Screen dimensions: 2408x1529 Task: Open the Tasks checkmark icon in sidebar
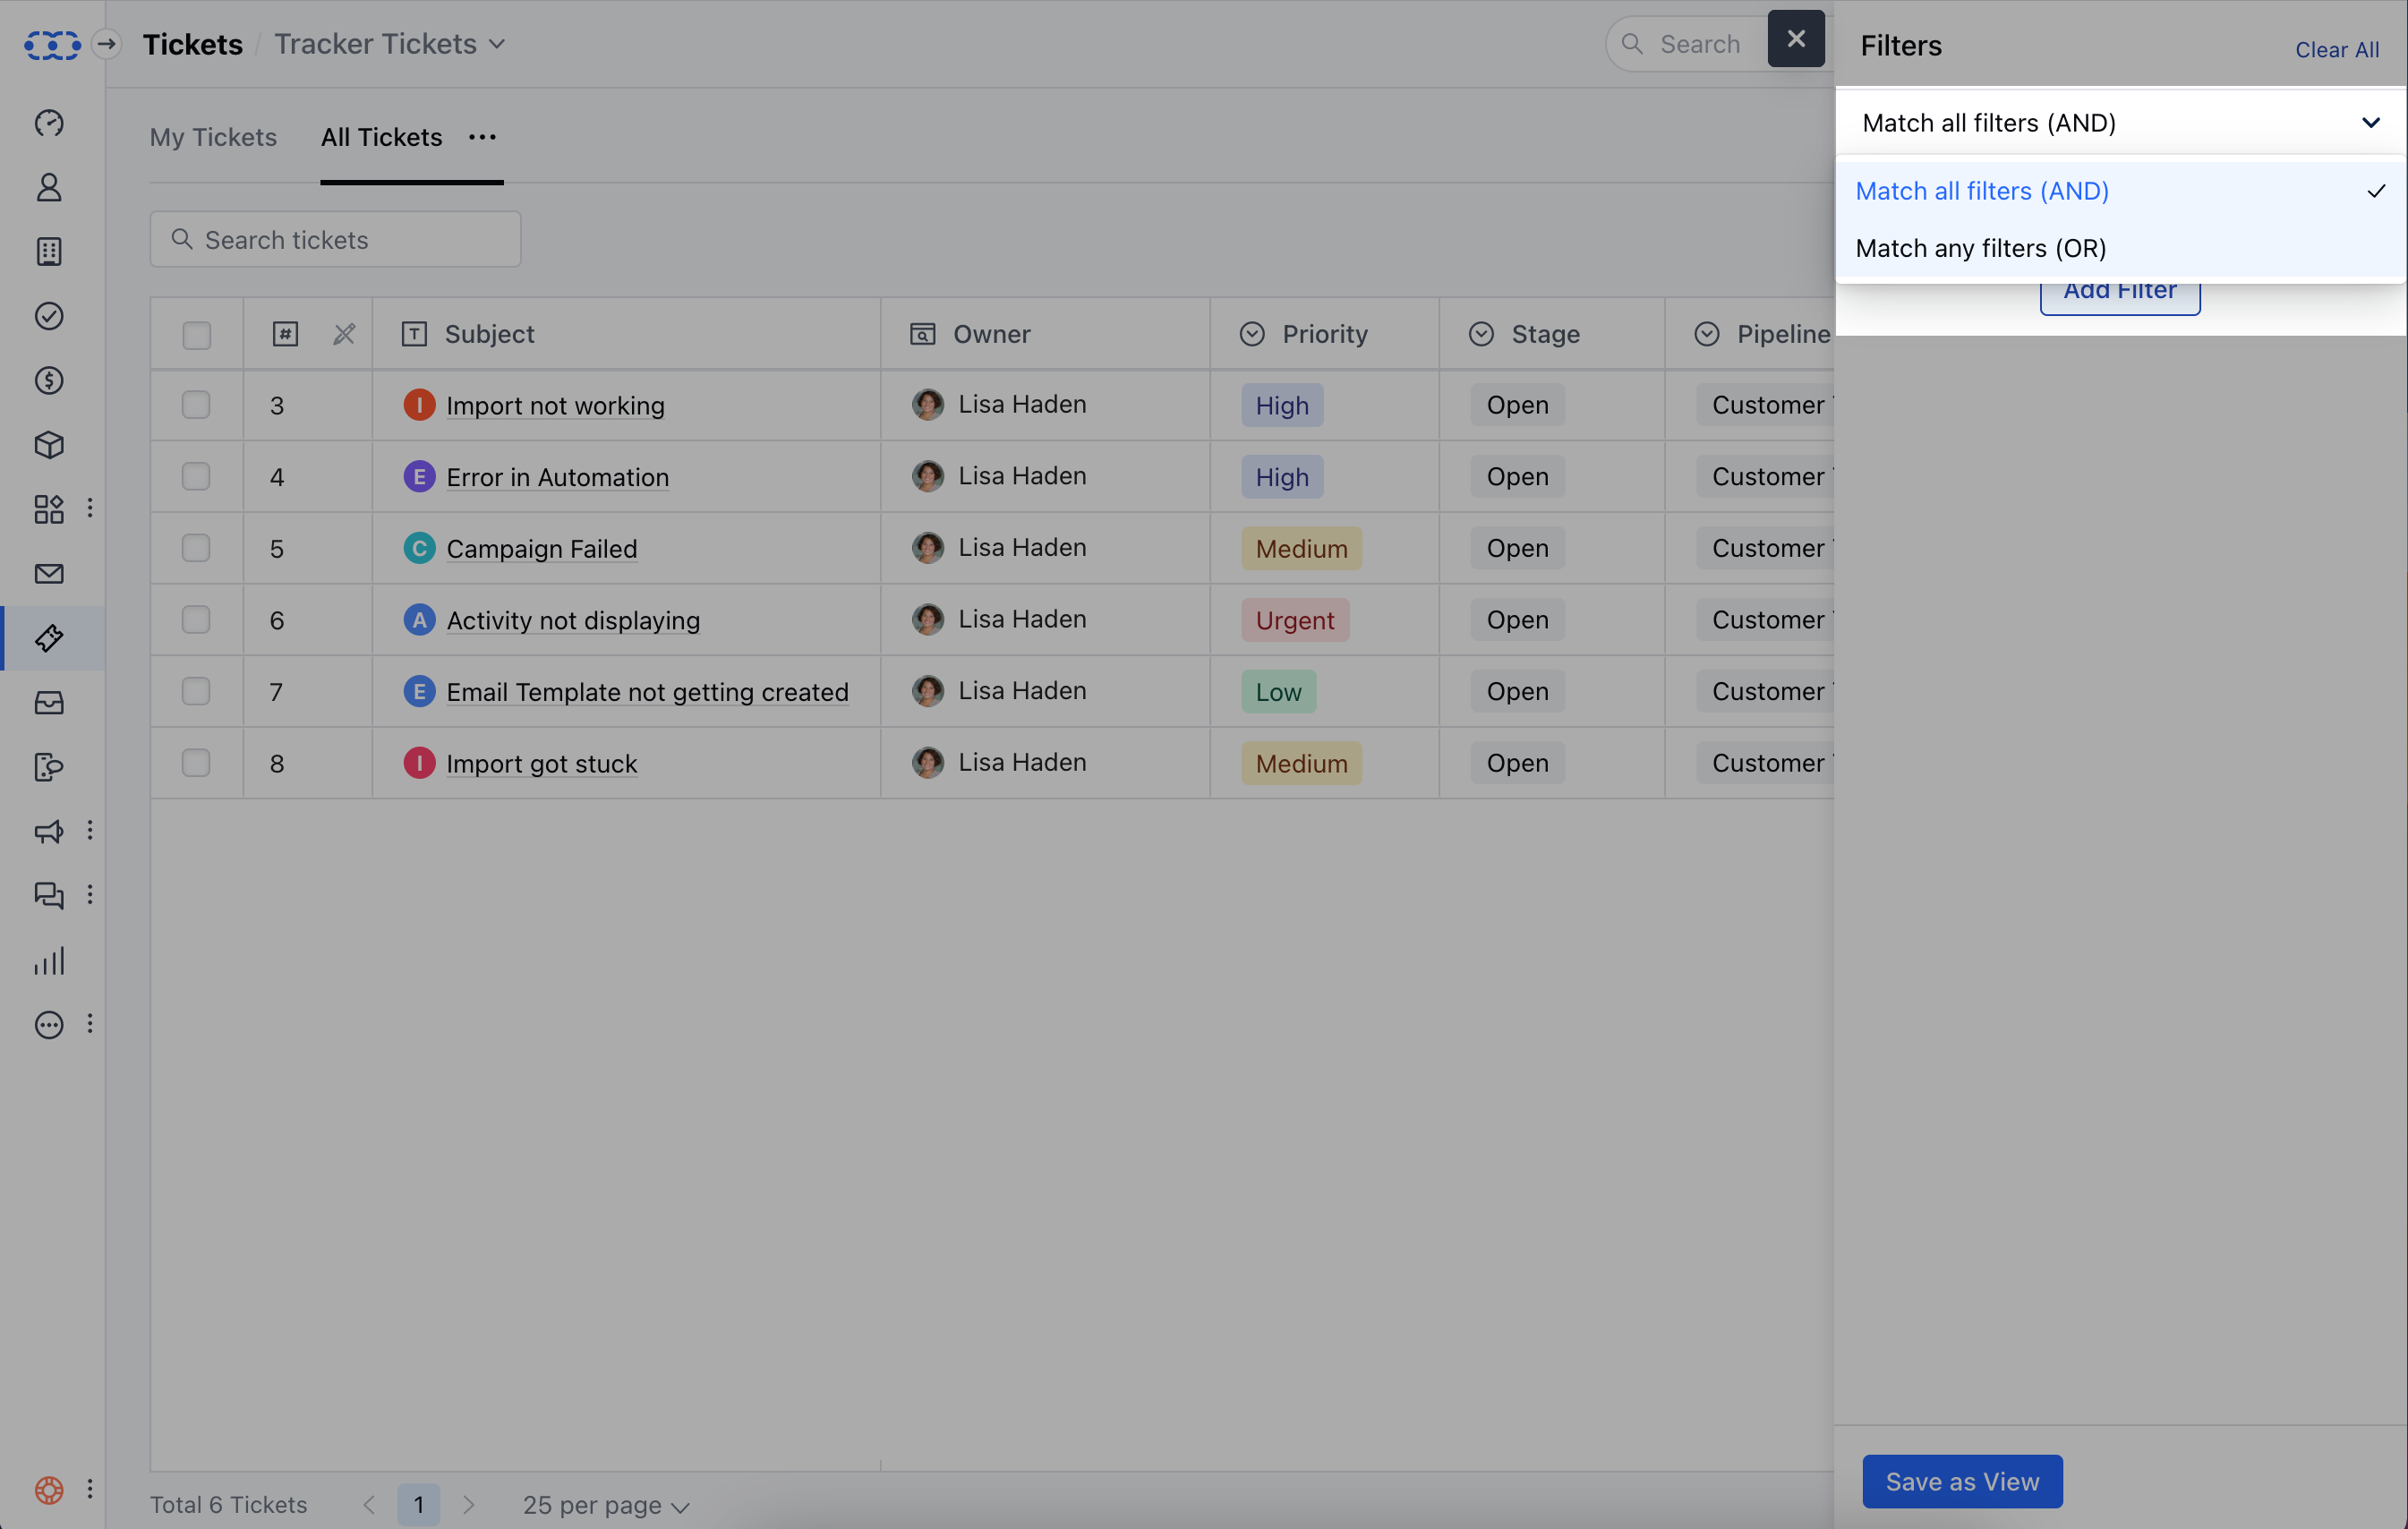(x=49, y=316)
